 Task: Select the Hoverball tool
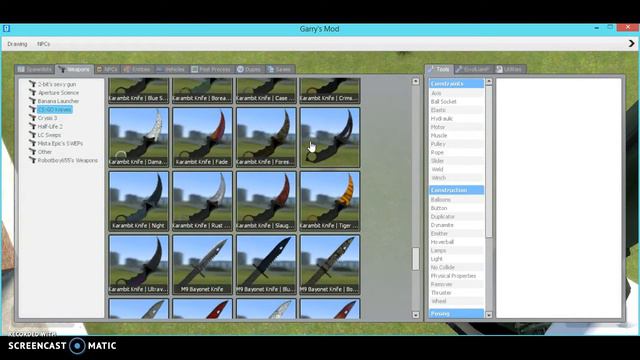click(x=456, y=242)
